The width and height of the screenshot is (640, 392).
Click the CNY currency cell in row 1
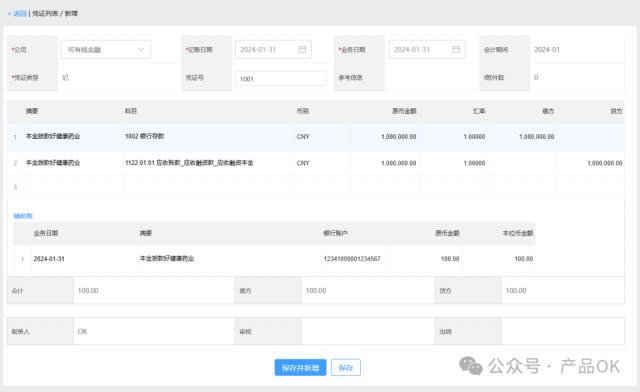click(303, 137)
